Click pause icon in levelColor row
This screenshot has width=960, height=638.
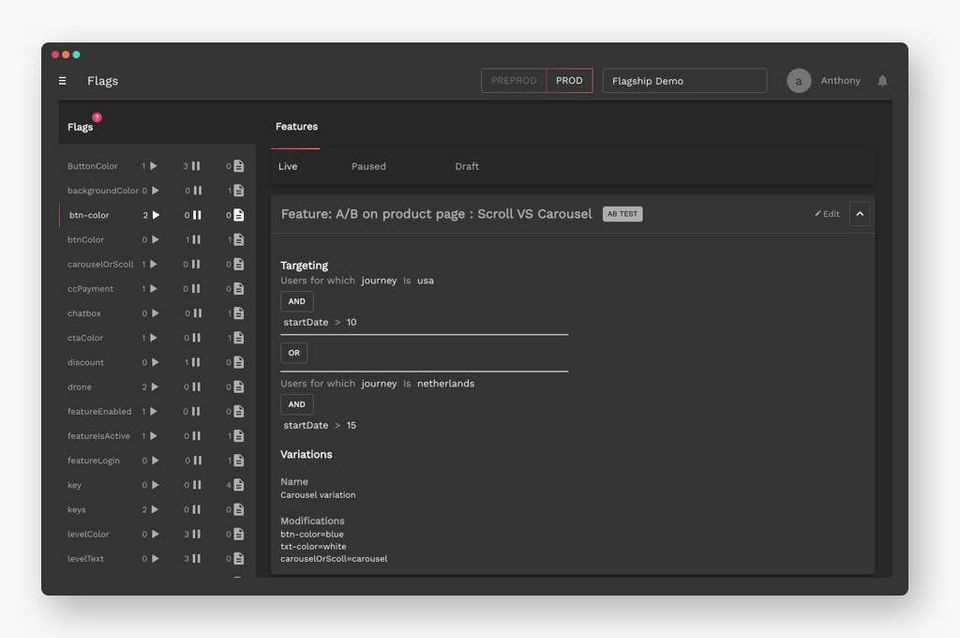(197, 533)
